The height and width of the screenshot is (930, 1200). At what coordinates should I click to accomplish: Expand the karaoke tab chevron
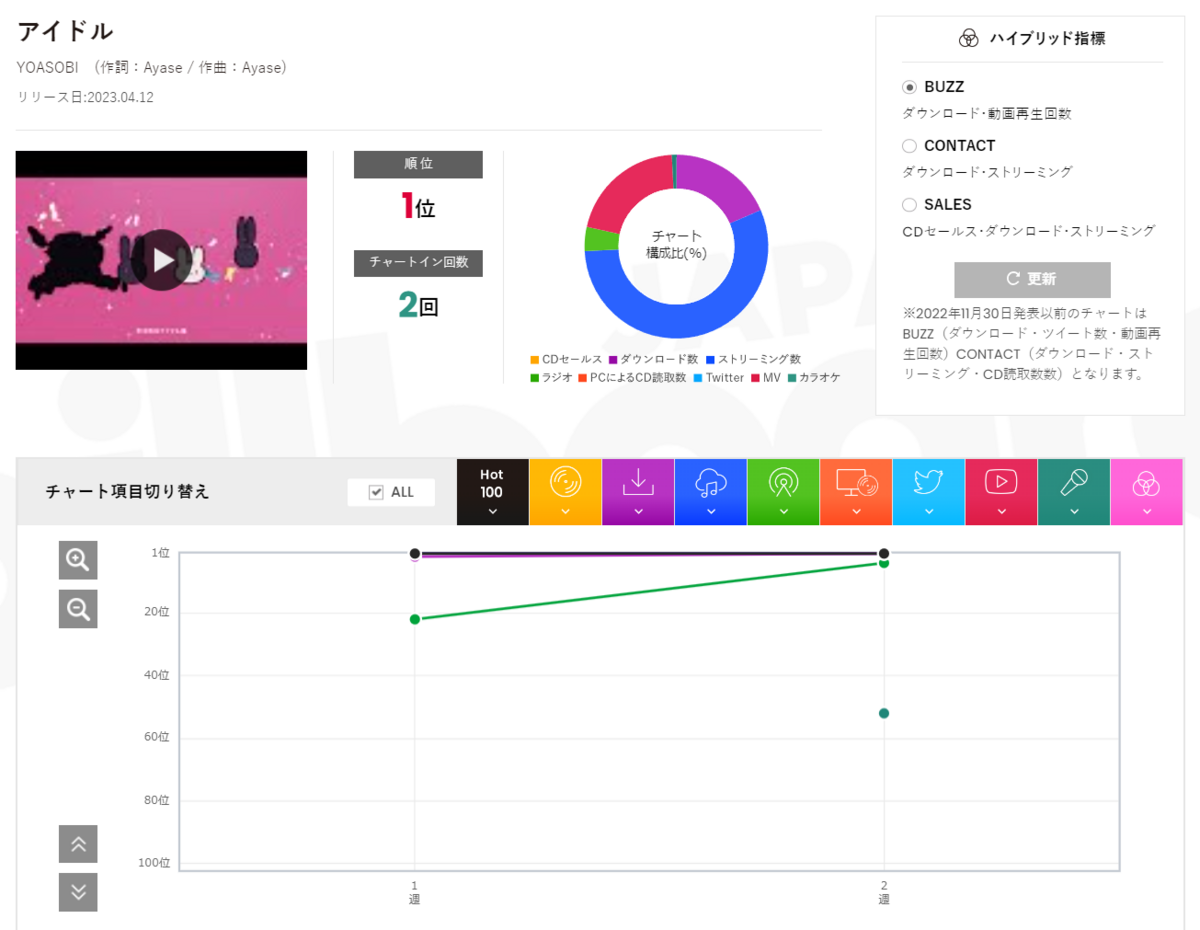(1074, 512)
